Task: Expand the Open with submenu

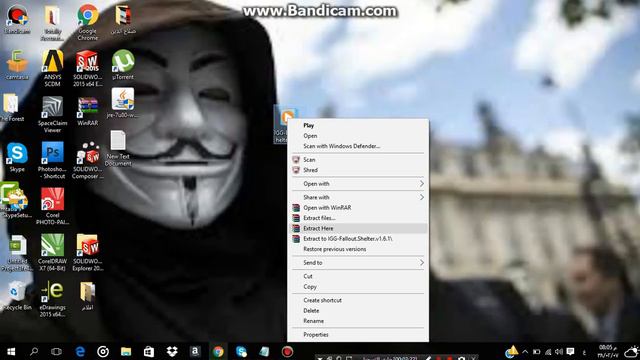Action: tap(358, 184)
